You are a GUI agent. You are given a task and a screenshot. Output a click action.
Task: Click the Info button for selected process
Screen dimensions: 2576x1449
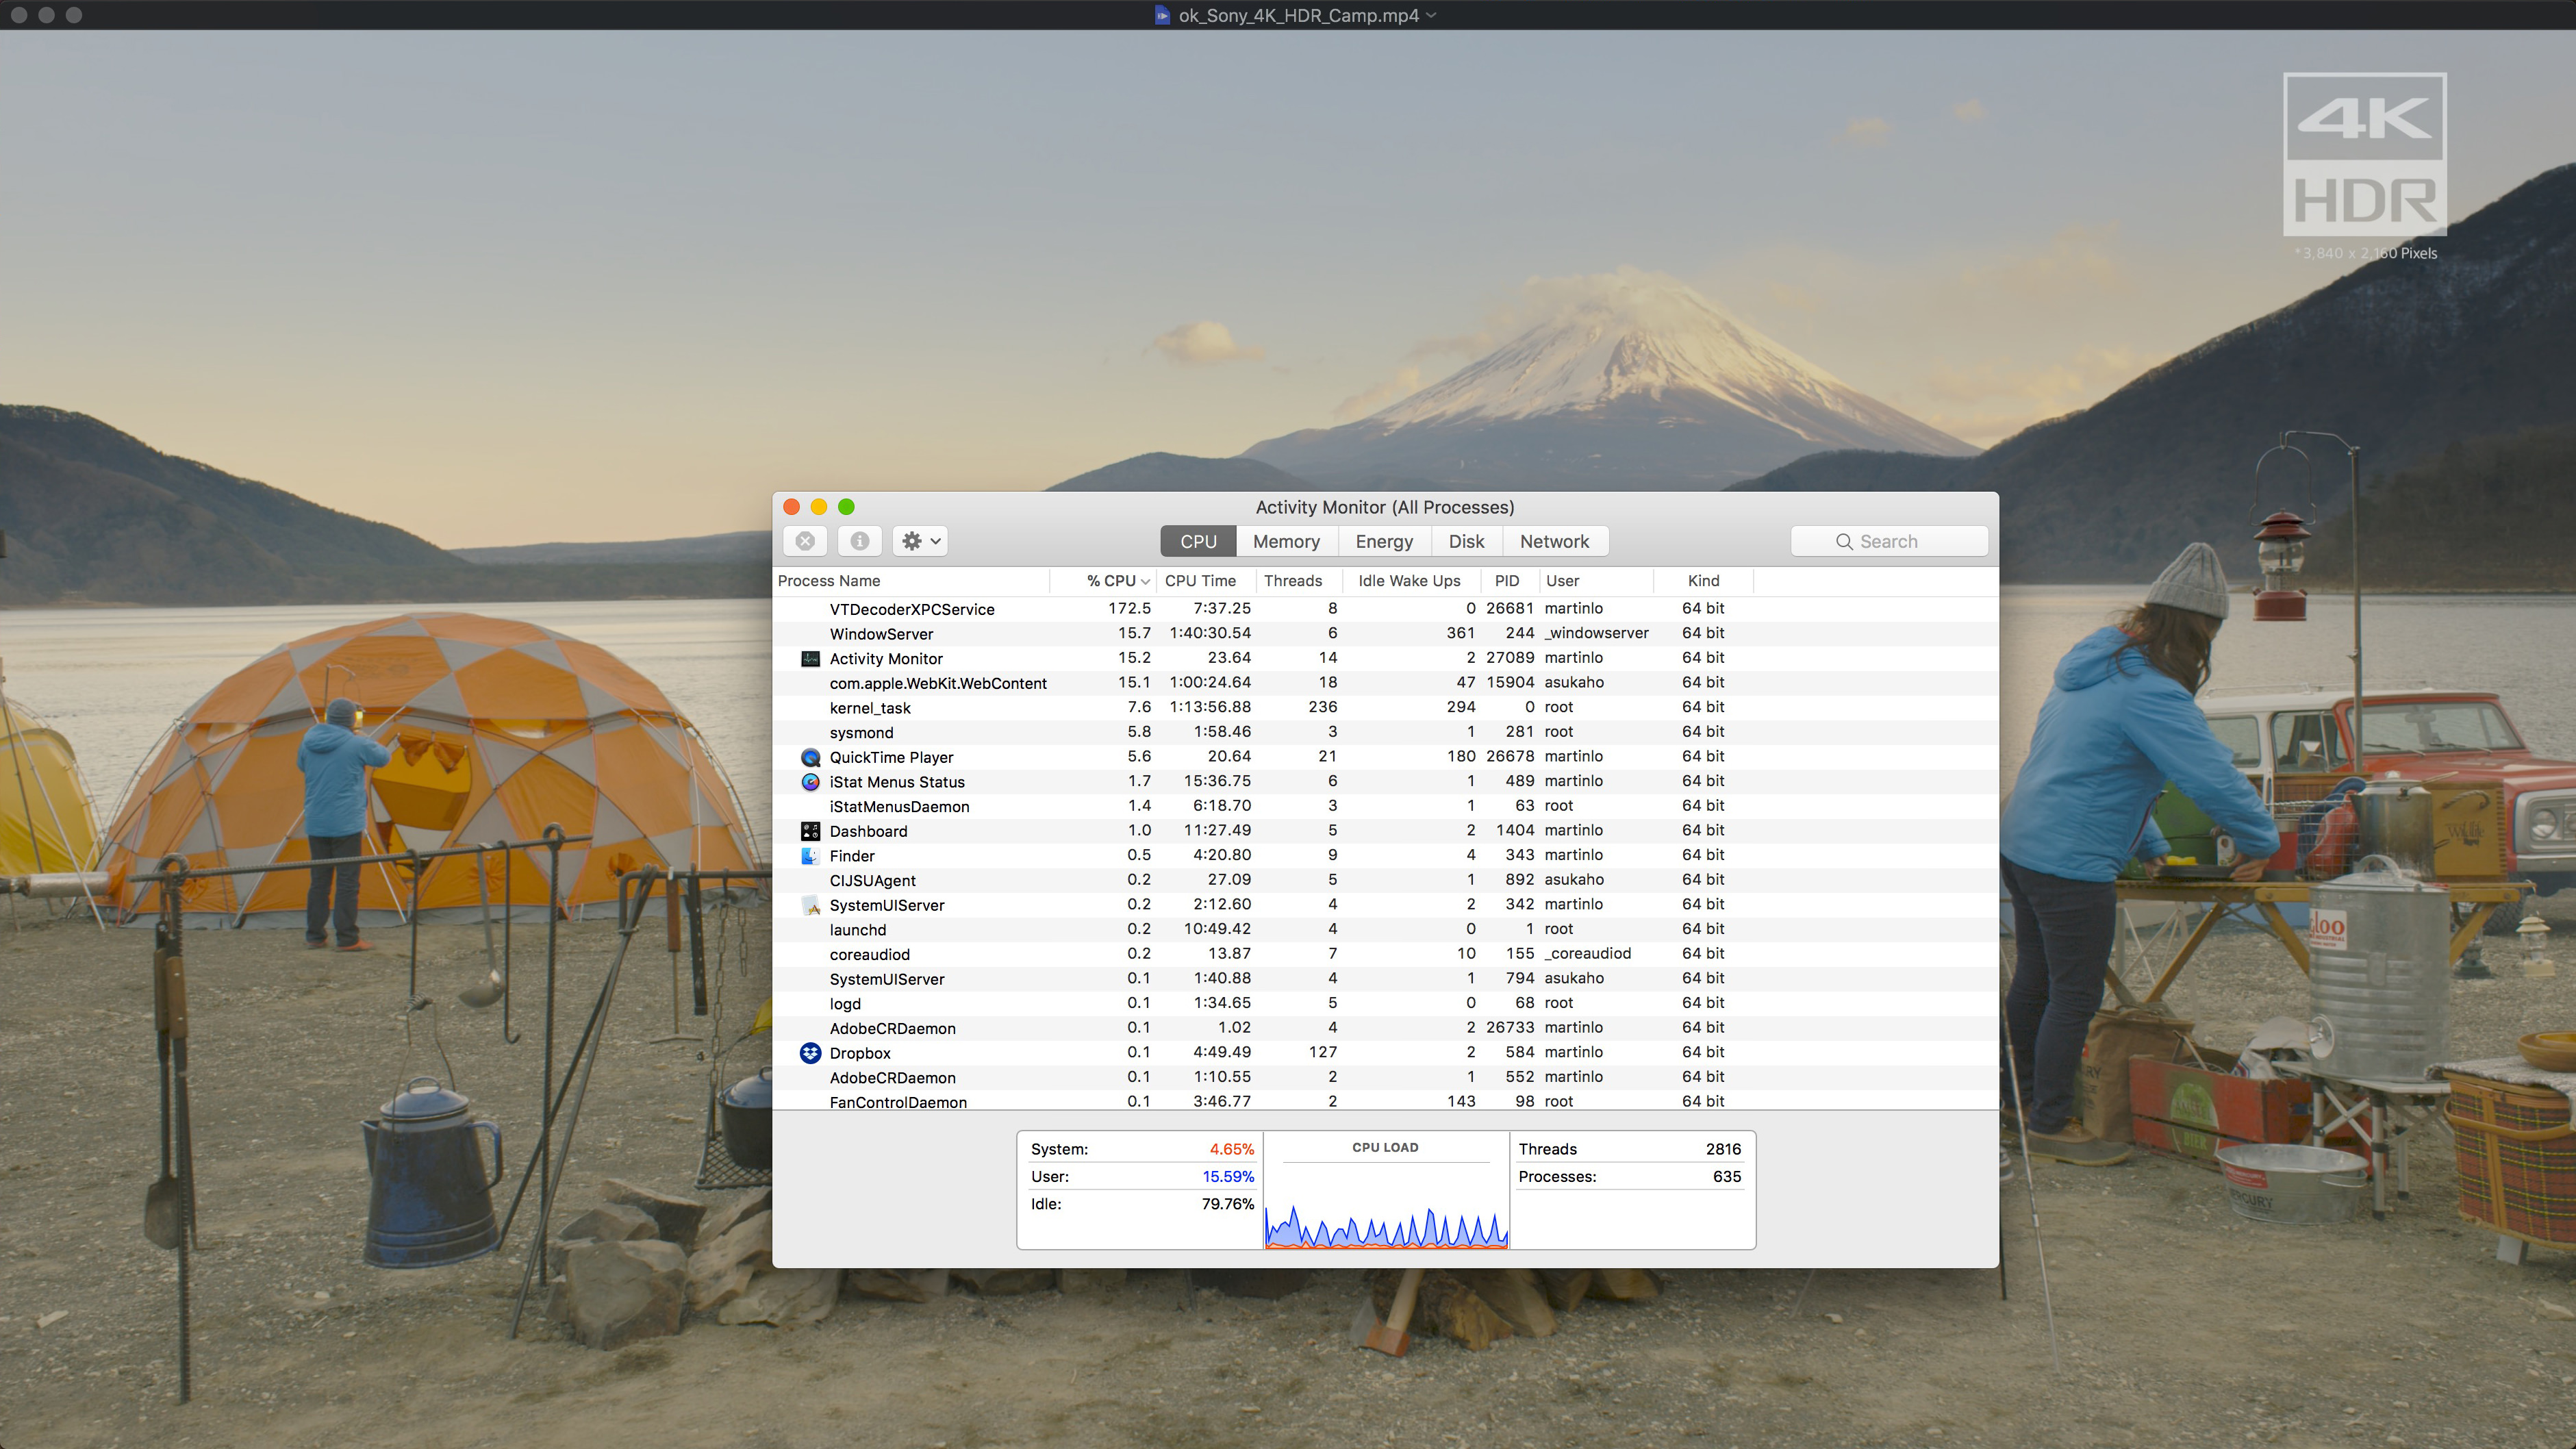[x=860, y=542]
